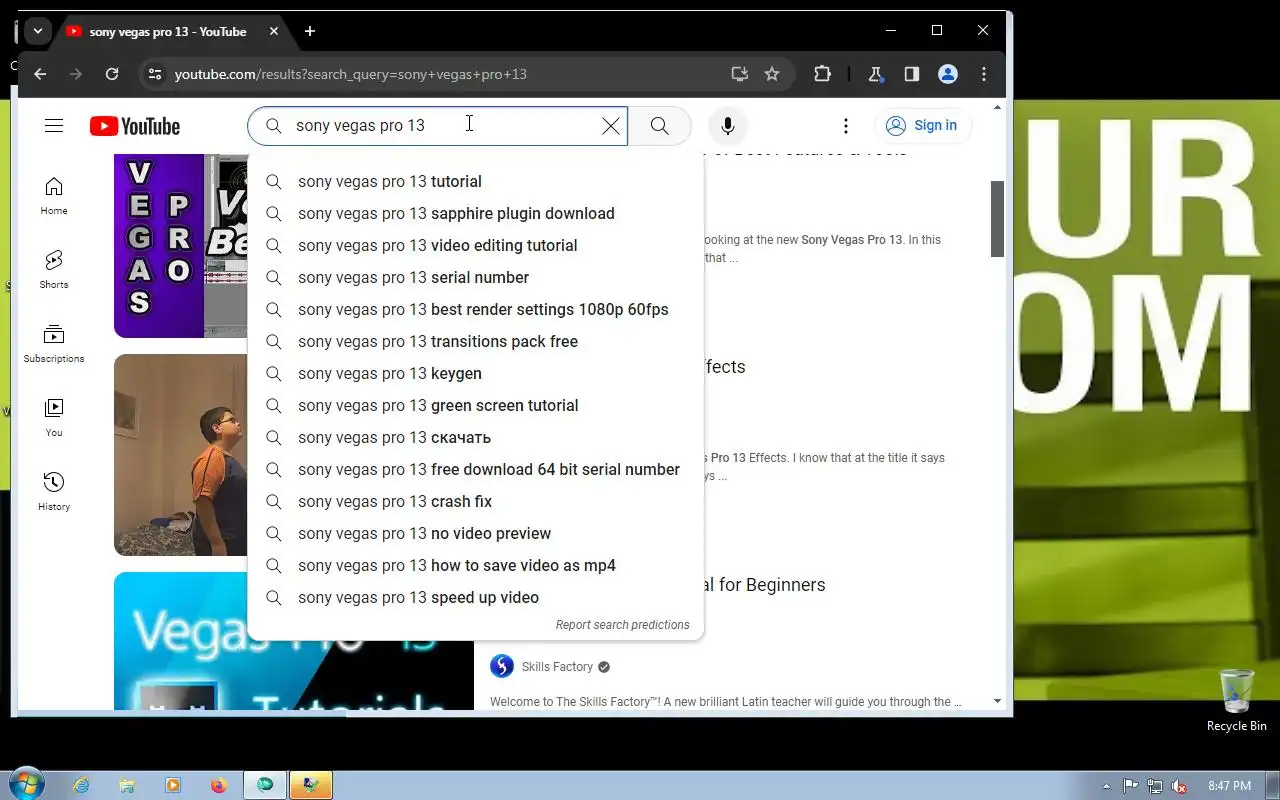Choose suggestion 'green screen tutorial'
The height and width of the screenshot is (800, 1280).
(x=475, y=405)
